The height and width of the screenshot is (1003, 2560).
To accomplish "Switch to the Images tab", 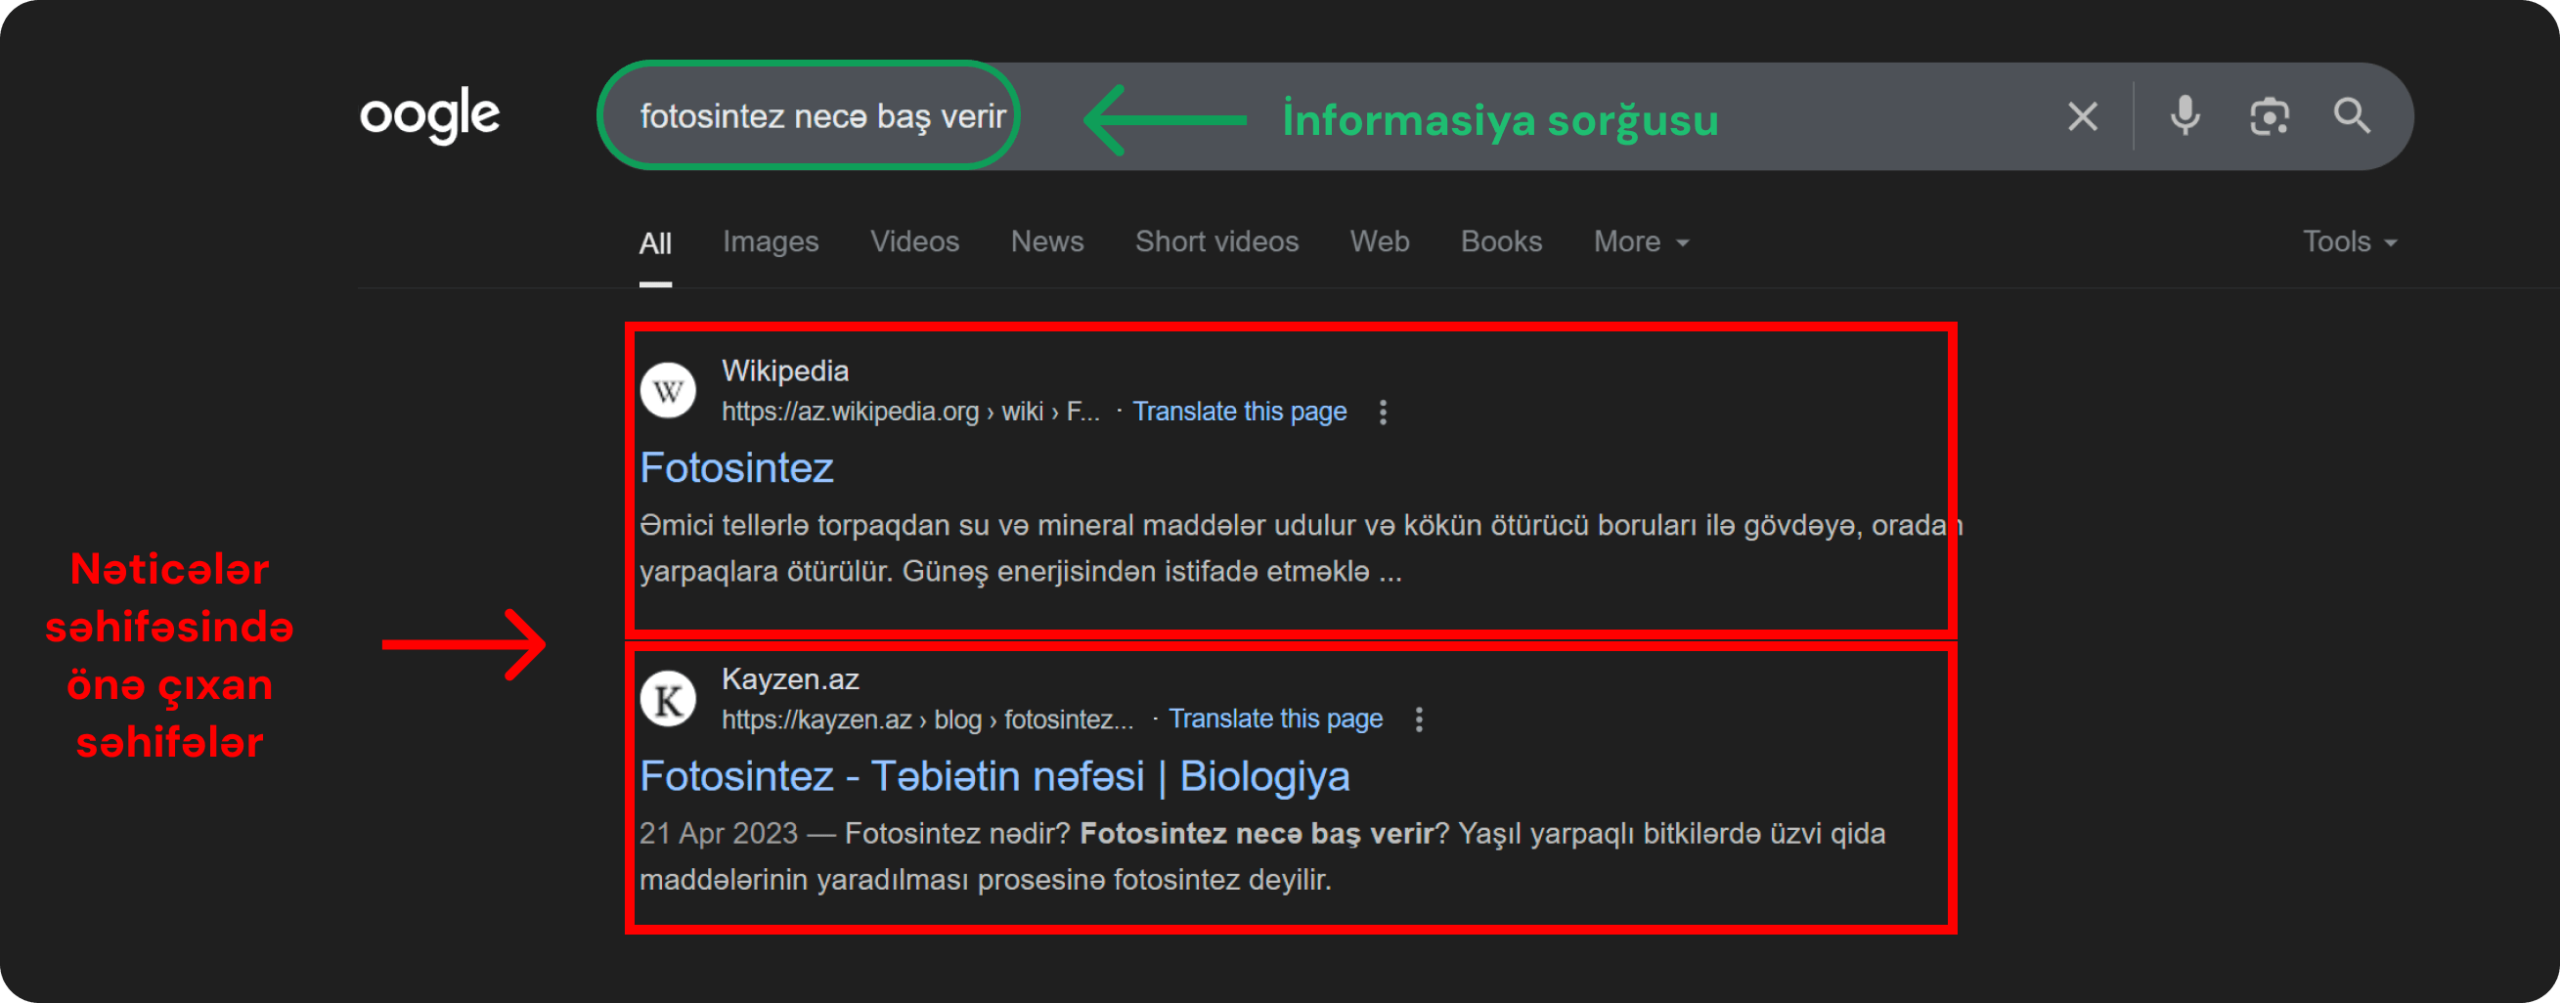I will [x=770, y=242].
